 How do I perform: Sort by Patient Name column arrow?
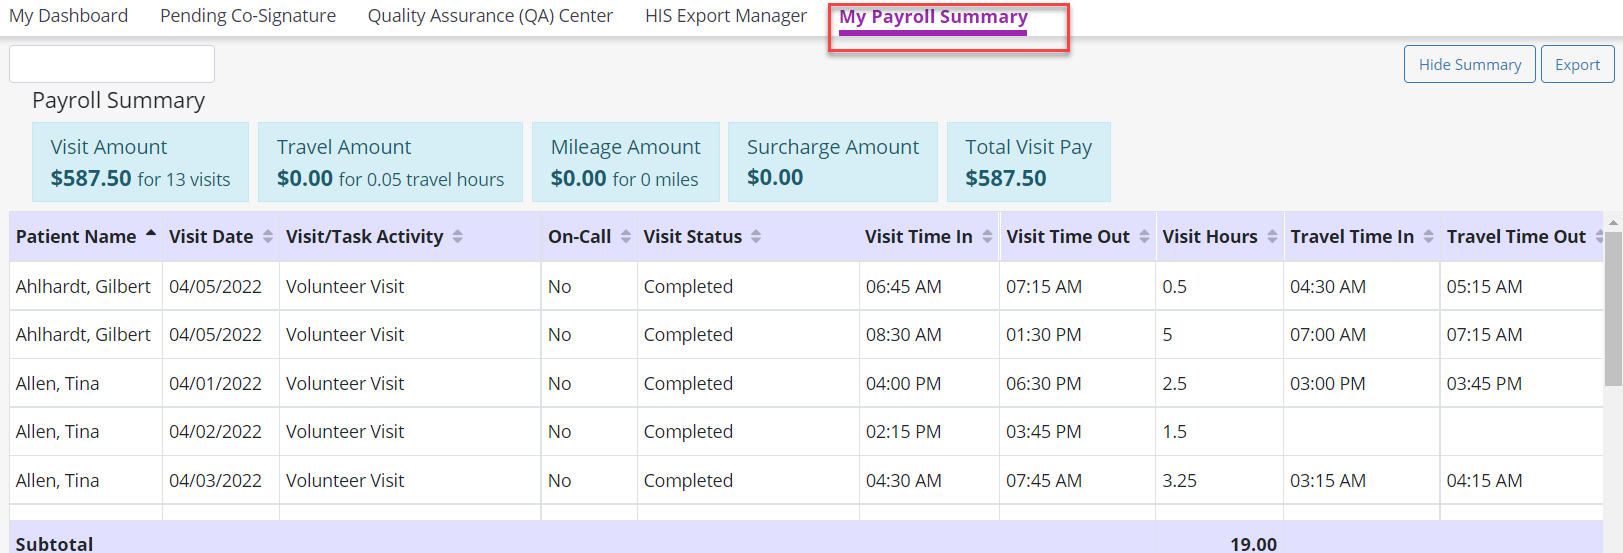coord(151,236)
